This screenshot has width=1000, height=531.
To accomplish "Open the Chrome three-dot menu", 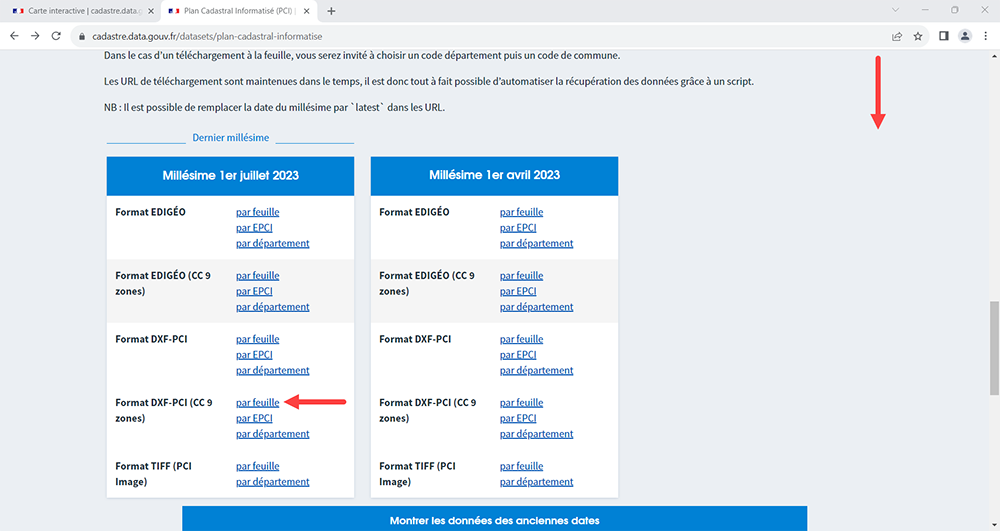I will point(985,35).
